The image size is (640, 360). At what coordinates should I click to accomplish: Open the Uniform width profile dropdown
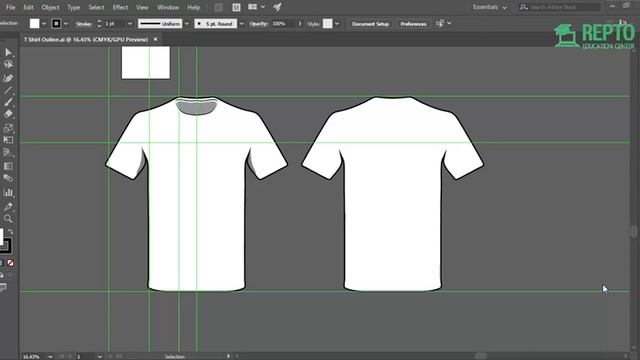point(187,24)
